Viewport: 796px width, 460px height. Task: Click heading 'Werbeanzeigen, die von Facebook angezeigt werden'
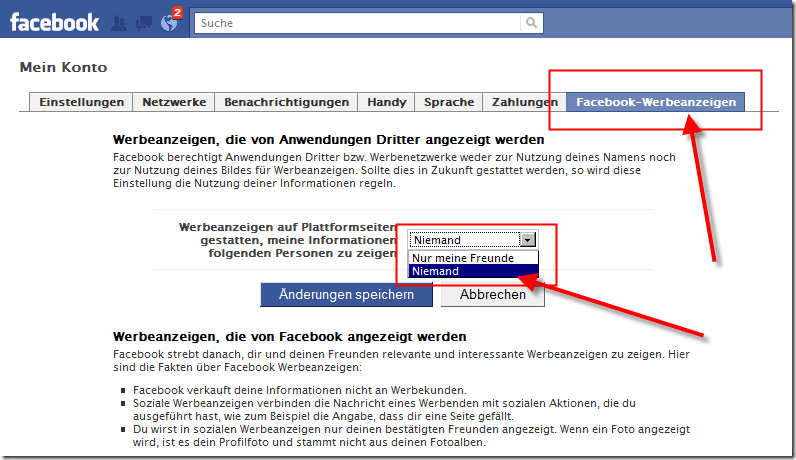pyautogui.click(x=289, y=337)
